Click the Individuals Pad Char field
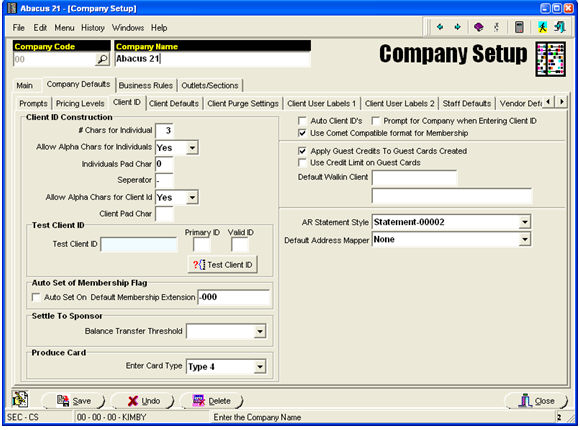The image size is (580, 430). click(164, 164)
